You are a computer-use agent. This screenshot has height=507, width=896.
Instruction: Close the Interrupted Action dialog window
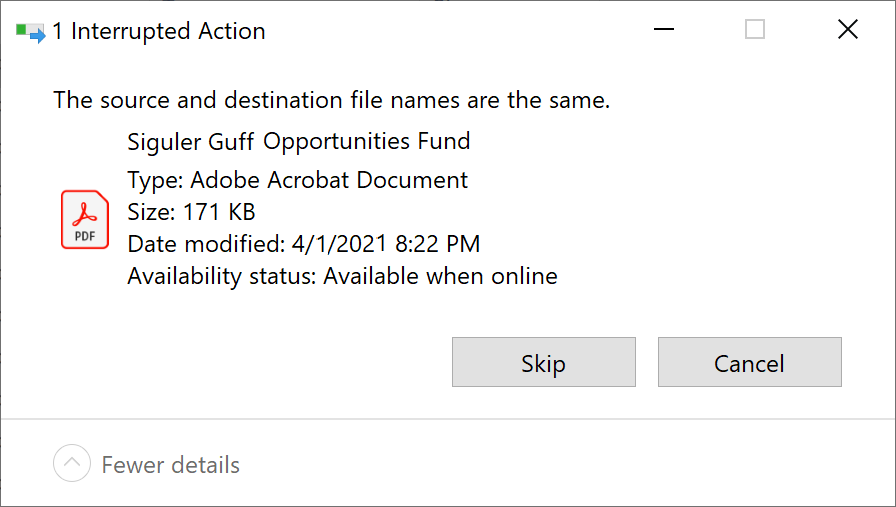coord(848,29)
